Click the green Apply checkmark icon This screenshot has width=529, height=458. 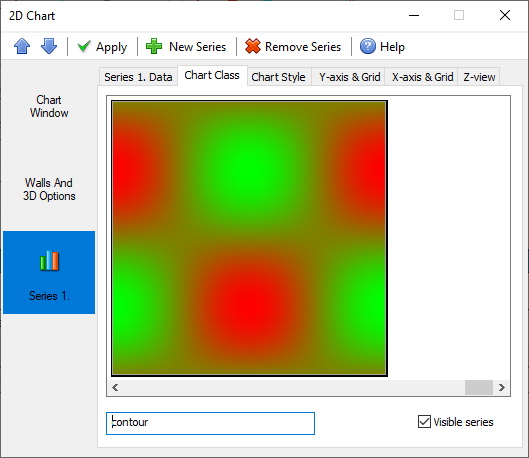click(x=84, y=46)
